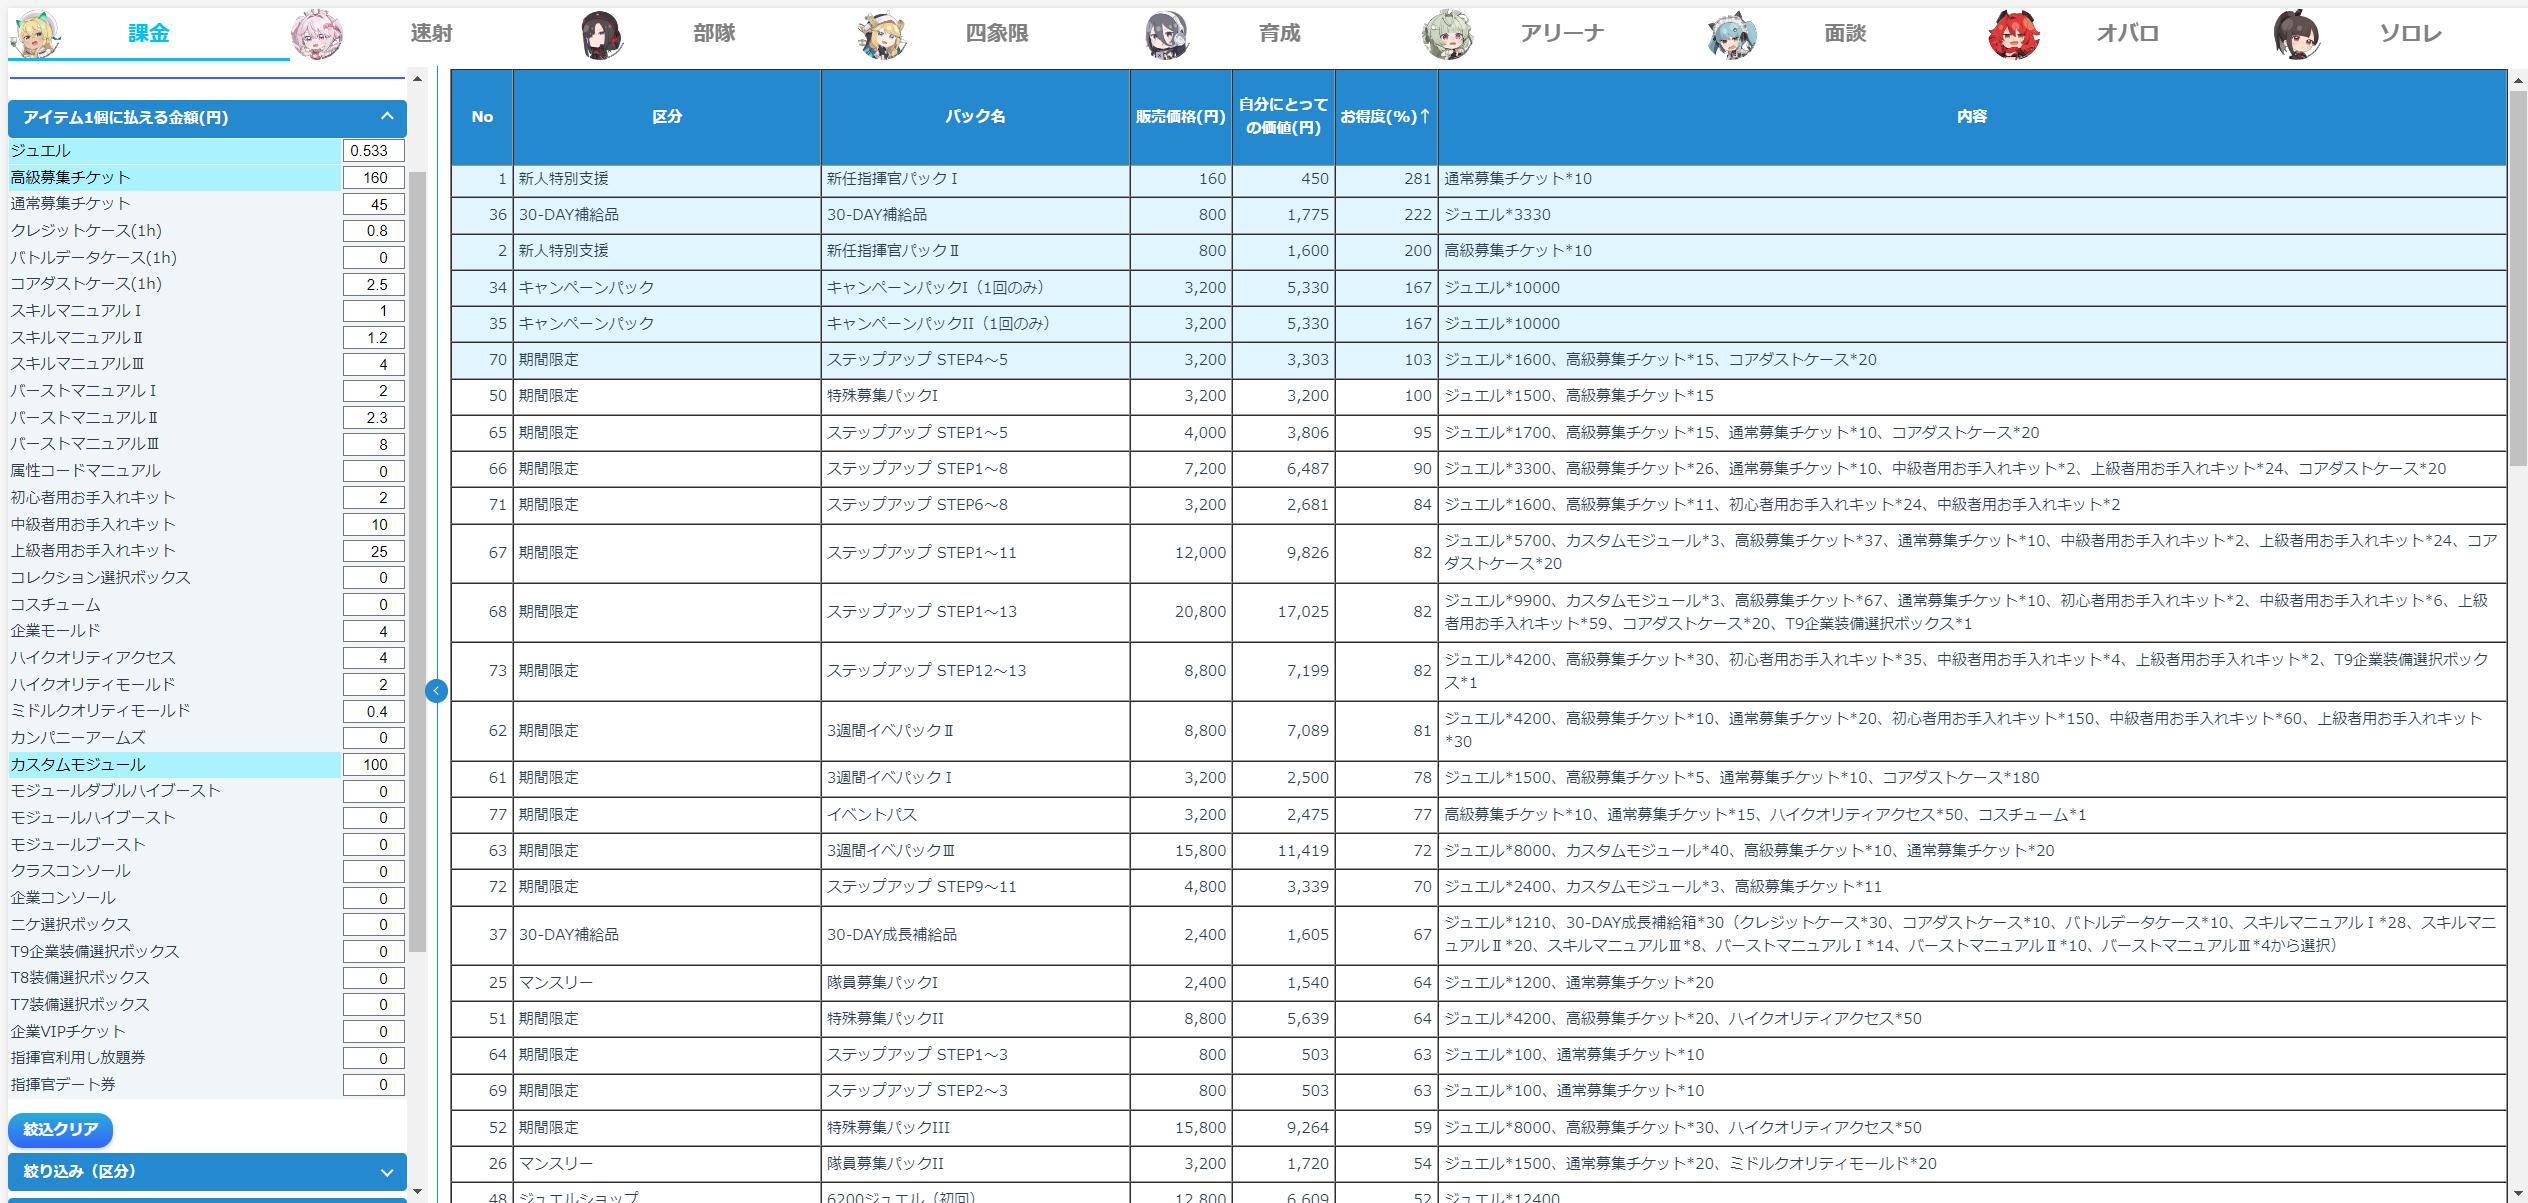Viewport: 2528px width, 1203px height.
Task: Click the sidebar vertical scrollbar thumb
Action: click(x=418, y=560)
